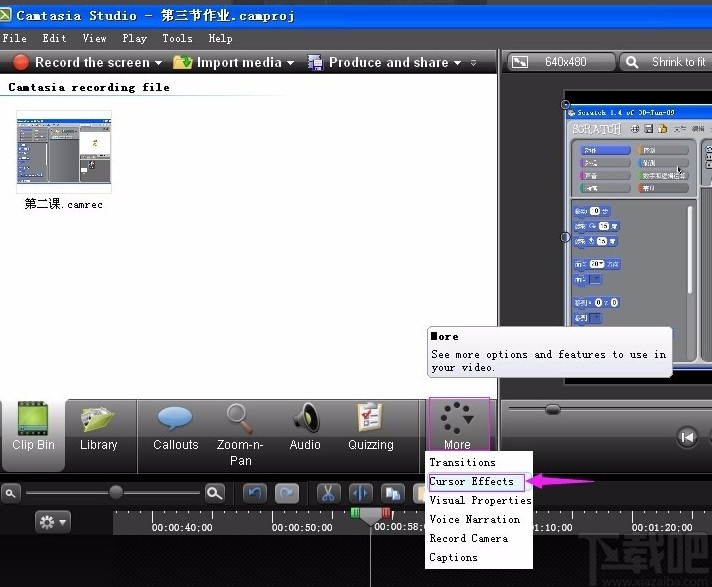Screen dimensions: 712x587
Task: Click the left-middle canvas resize handle
Action: pos(565,237)
